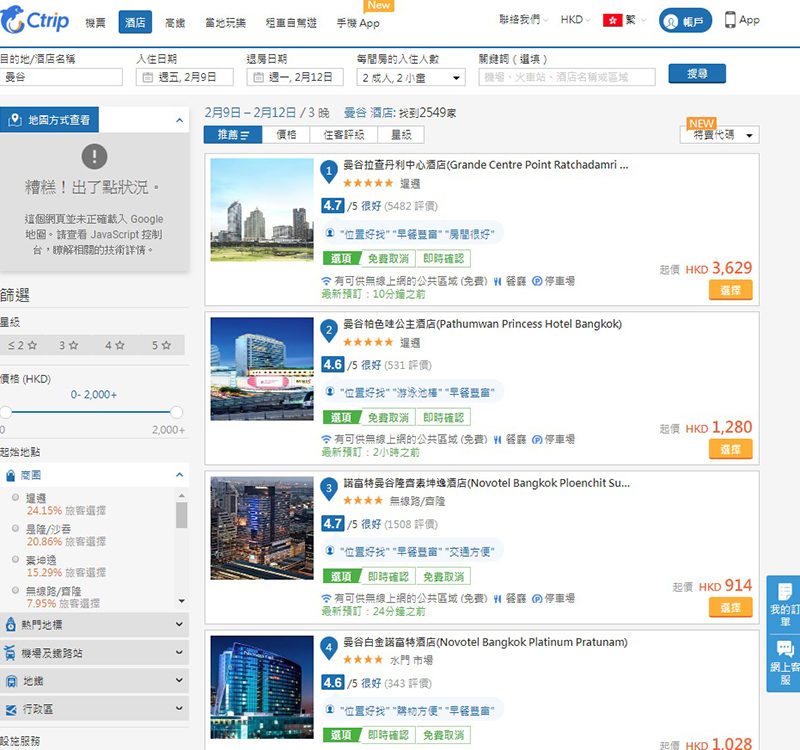Toggle the 4 star rating filter
800x750 pixels.
[x=115, y=345]
